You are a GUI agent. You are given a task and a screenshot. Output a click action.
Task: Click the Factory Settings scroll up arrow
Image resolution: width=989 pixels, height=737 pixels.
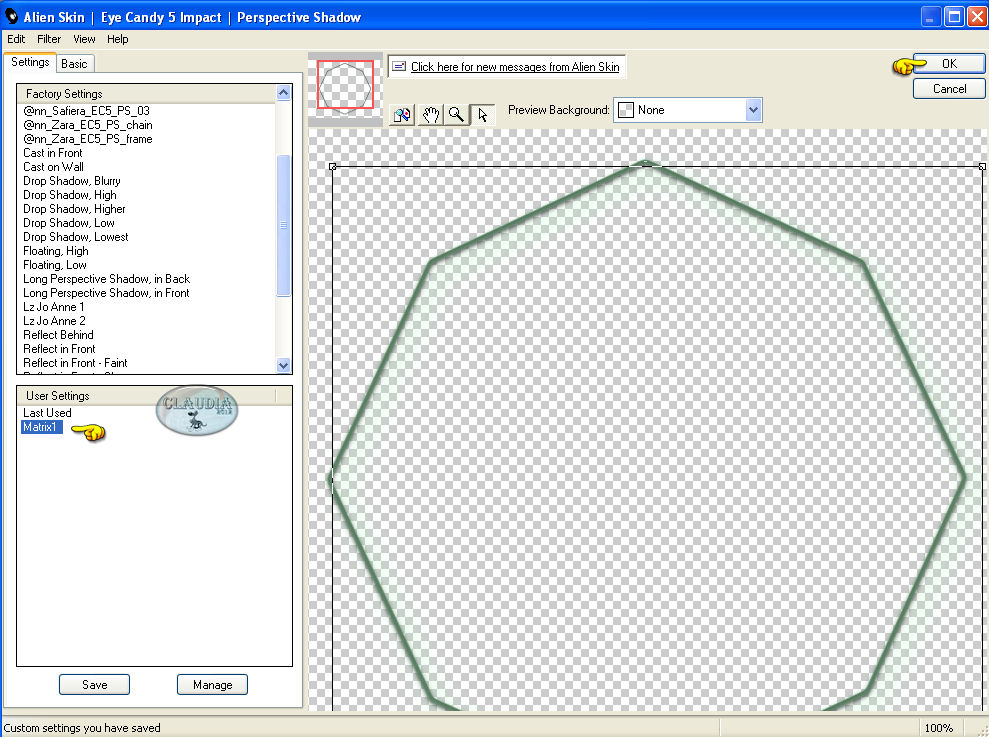283,93
